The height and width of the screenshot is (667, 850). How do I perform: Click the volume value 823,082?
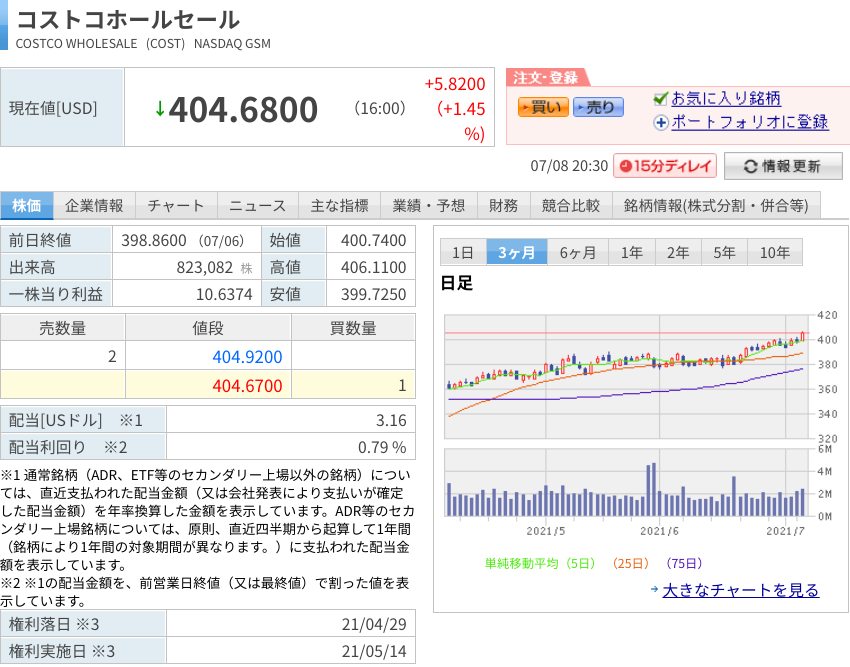pyautogui.click(x=204, y=267)
